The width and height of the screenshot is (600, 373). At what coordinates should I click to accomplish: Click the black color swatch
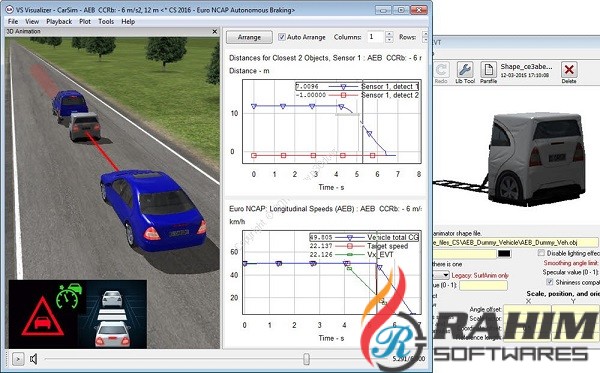pos(504,254)
